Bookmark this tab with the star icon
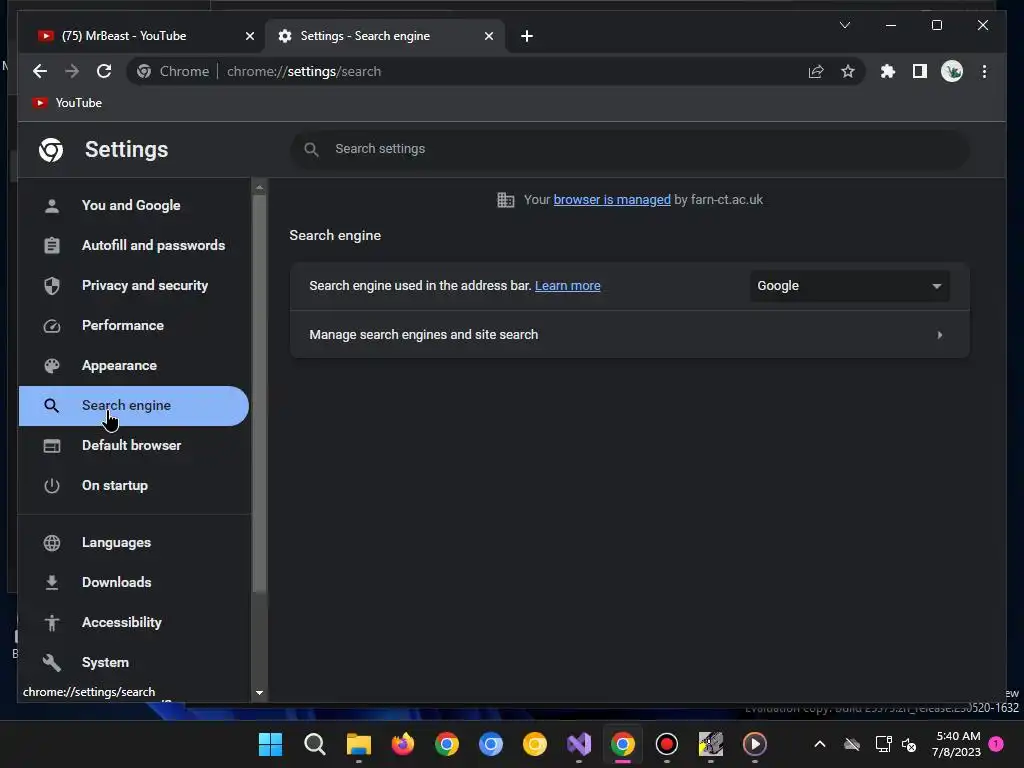This screenshot has height=768, width=1024. [848, 71]
